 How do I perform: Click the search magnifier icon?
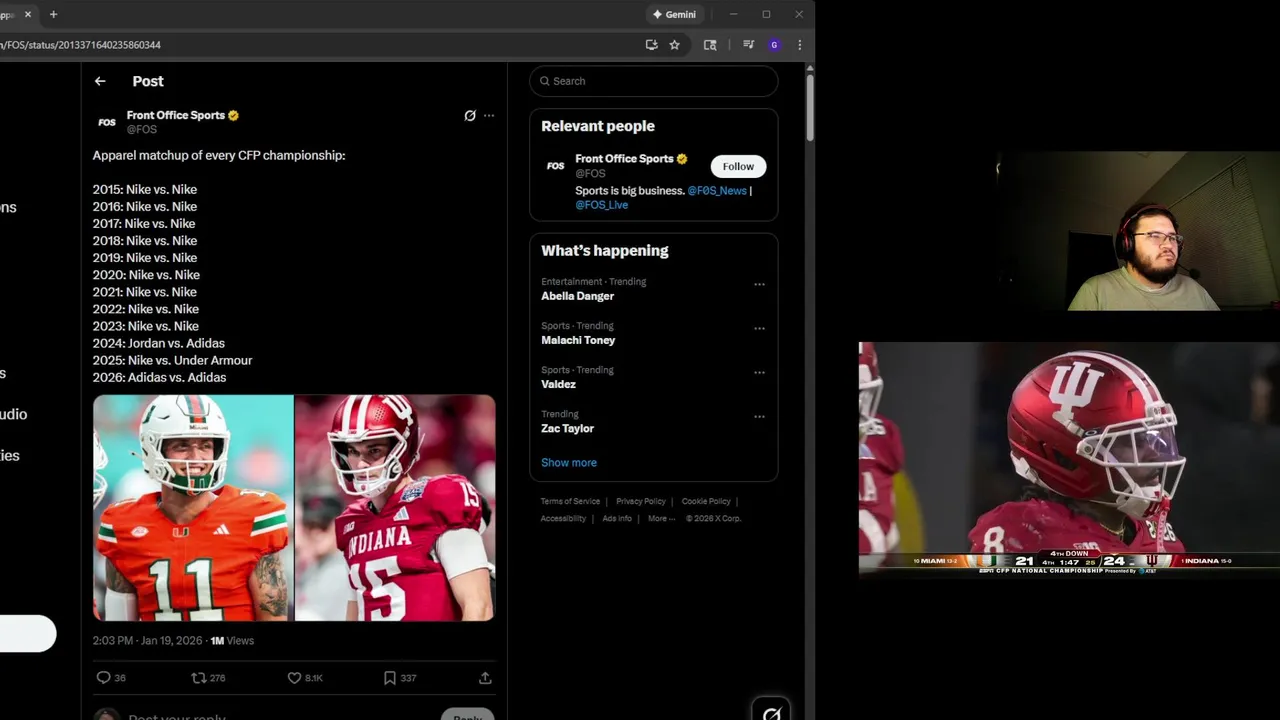545,81
